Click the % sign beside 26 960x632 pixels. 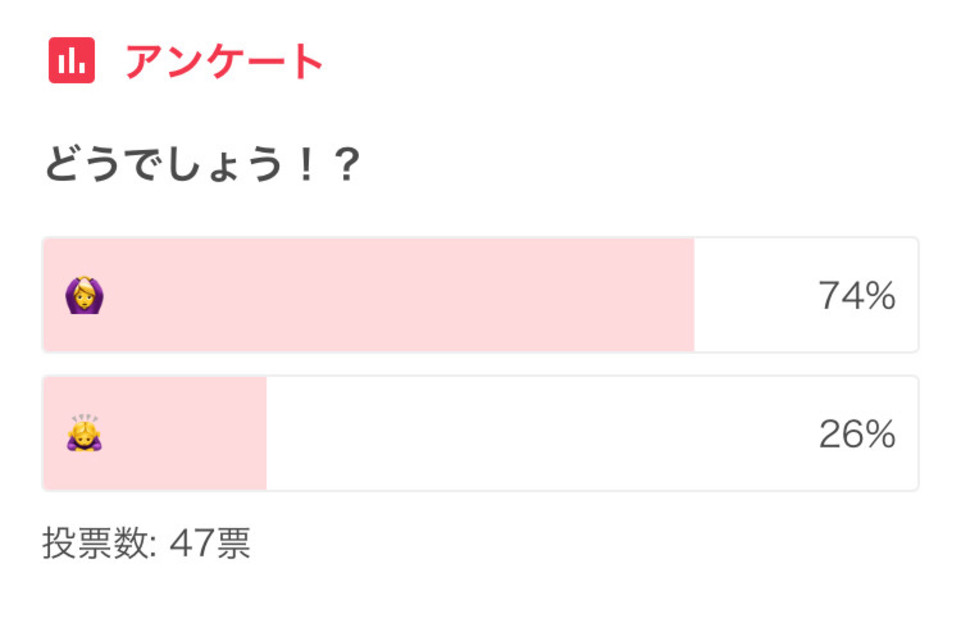point(879,434)
